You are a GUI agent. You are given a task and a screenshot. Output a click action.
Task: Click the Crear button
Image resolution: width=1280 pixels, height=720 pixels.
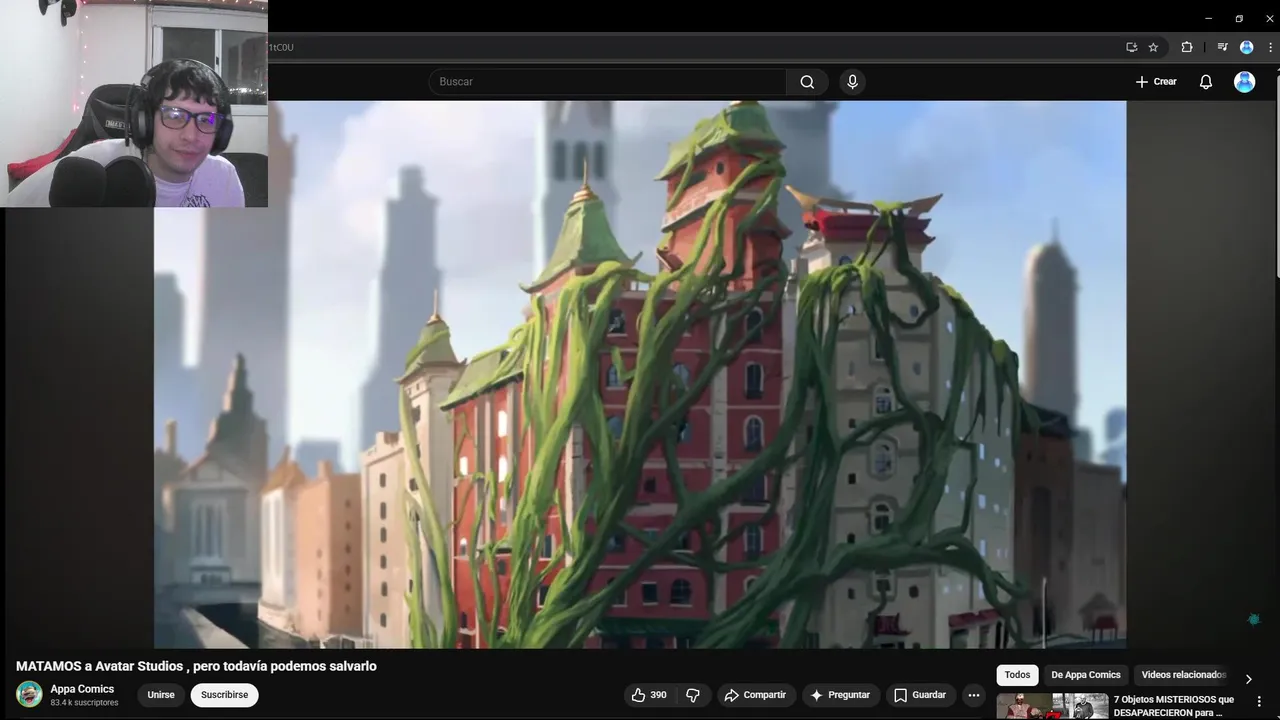[x=1156, y=82]
